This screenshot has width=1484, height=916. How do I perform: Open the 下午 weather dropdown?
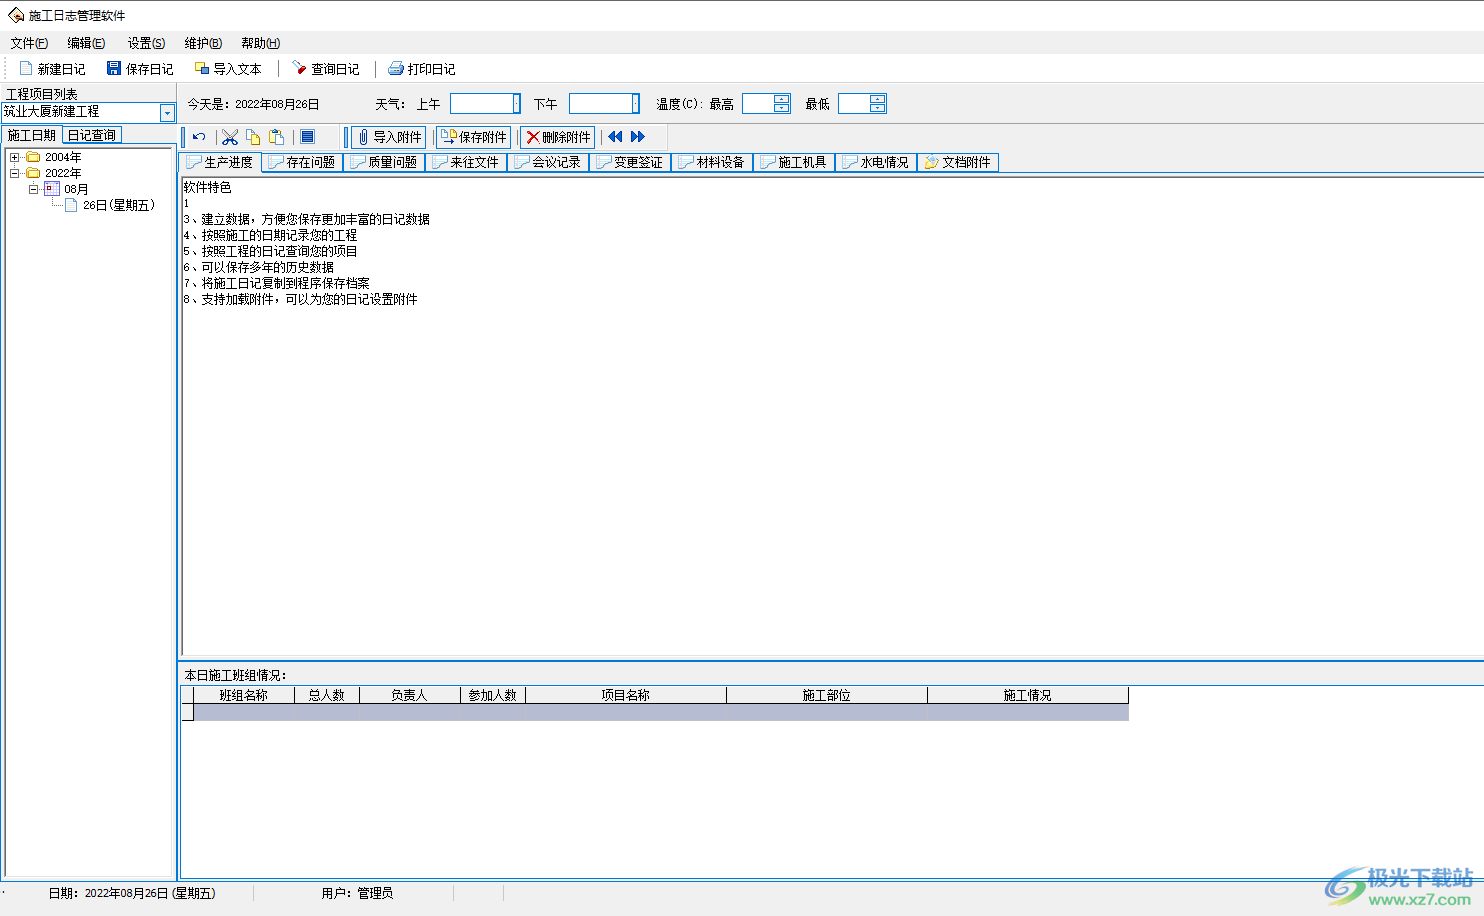(x=635, y=104)
